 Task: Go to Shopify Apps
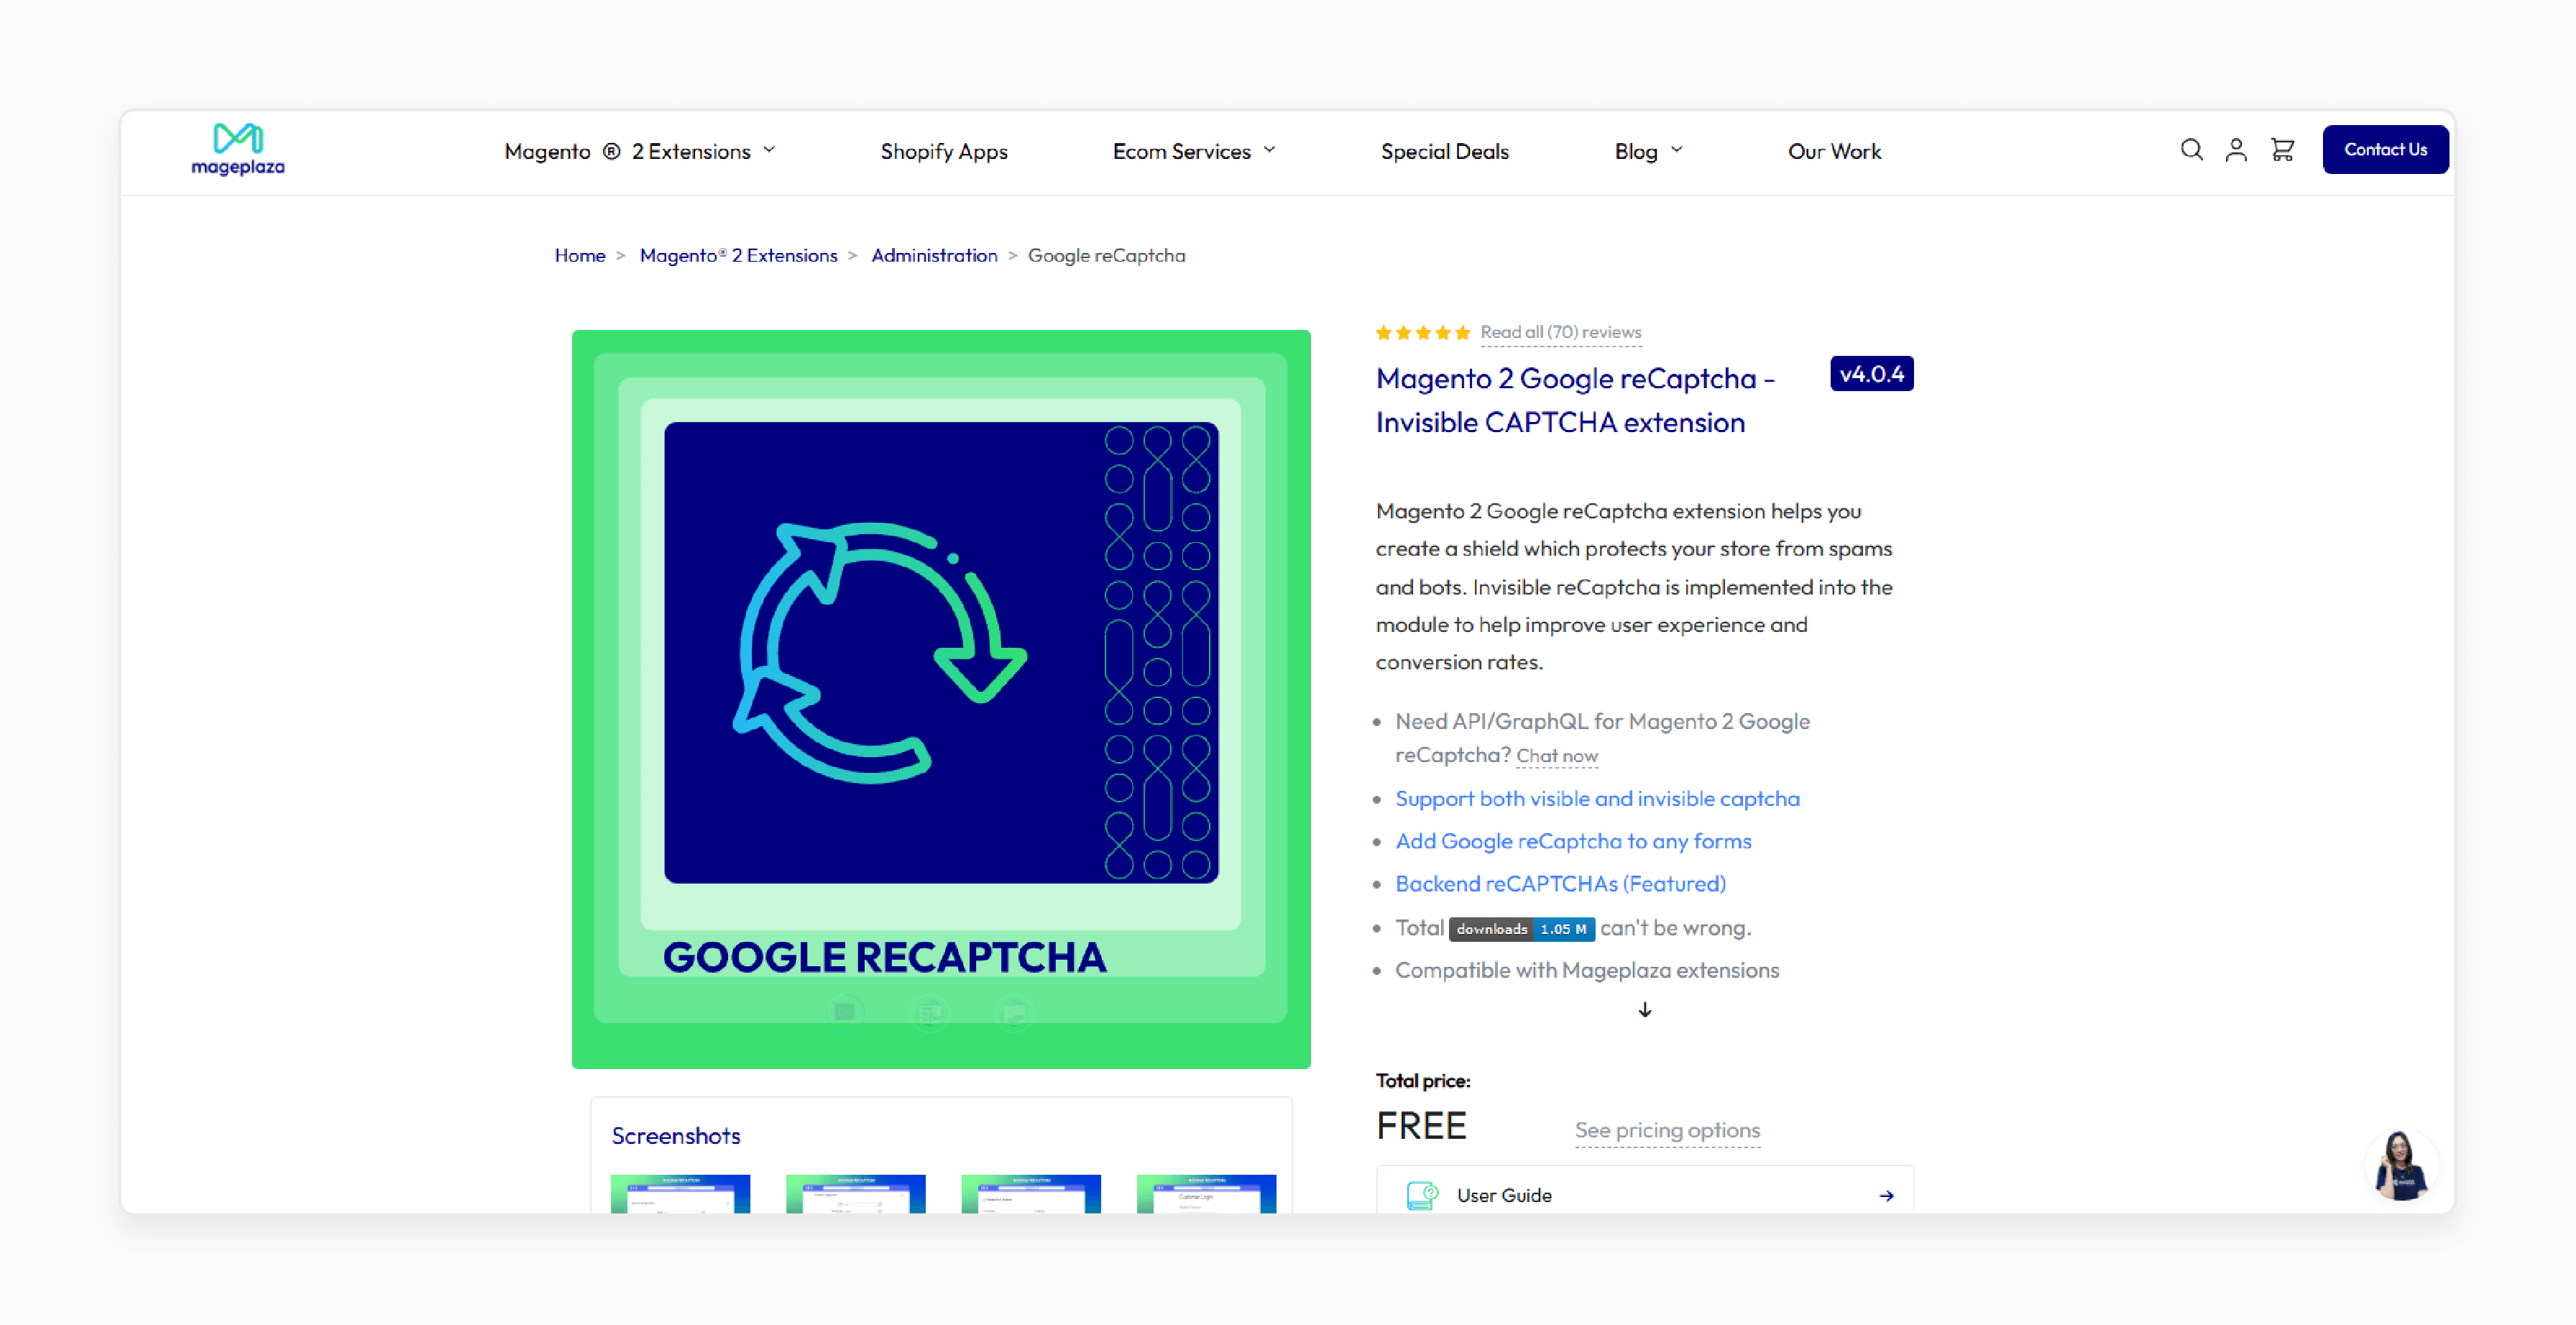point(943,151)
